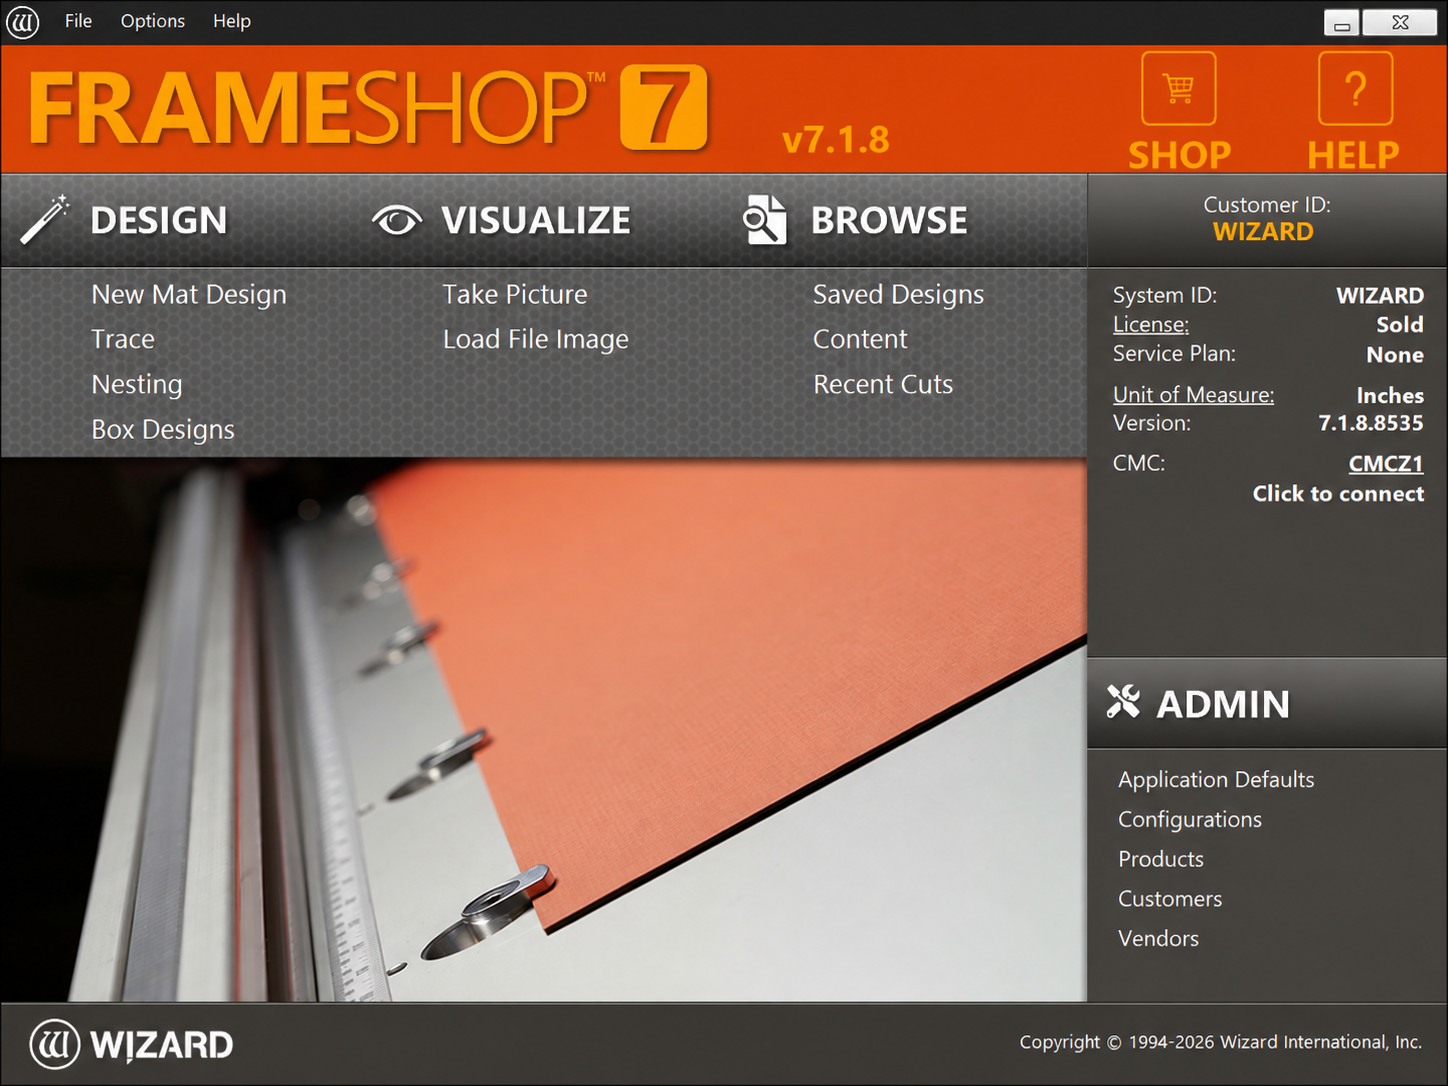This screenshot has height=1086, width=1448.
Task: Click the DESIGN heading
Action: (x=159, y=220)
